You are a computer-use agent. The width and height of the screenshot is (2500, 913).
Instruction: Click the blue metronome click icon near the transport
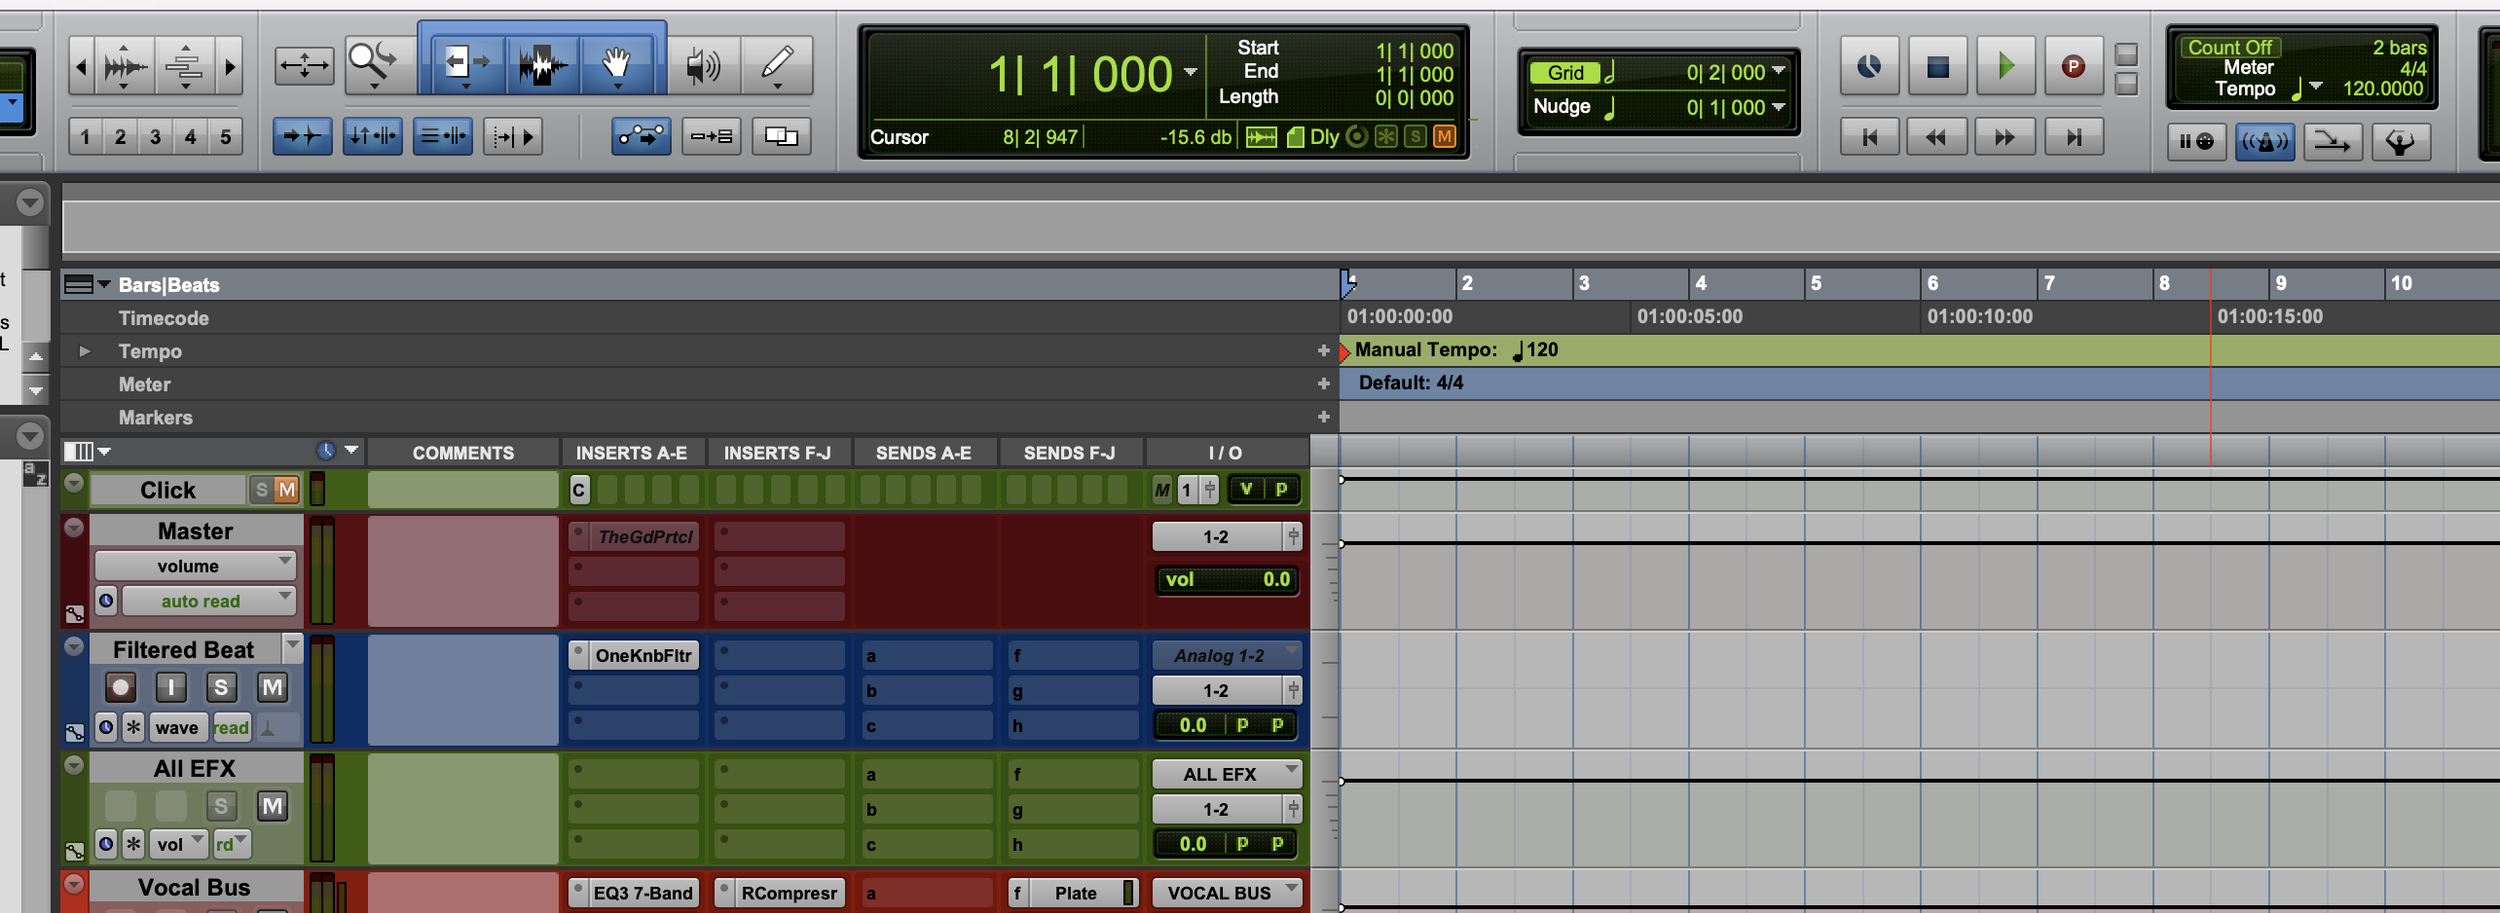pyautogui.click(x=2266, y=142)
